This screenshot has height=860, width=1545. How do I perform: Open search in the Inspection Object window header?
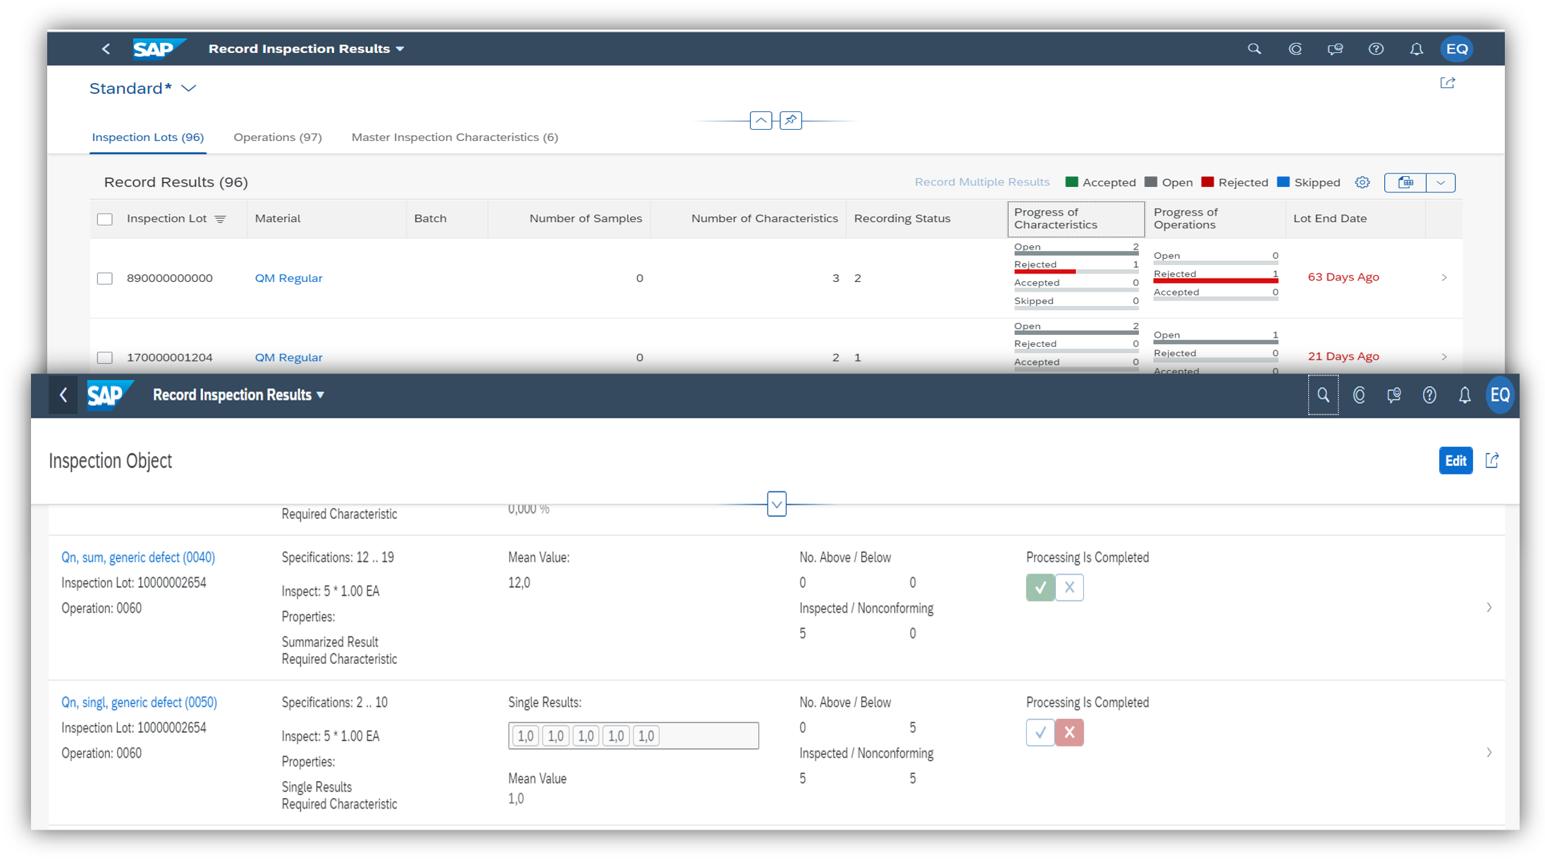point(1323,395)
